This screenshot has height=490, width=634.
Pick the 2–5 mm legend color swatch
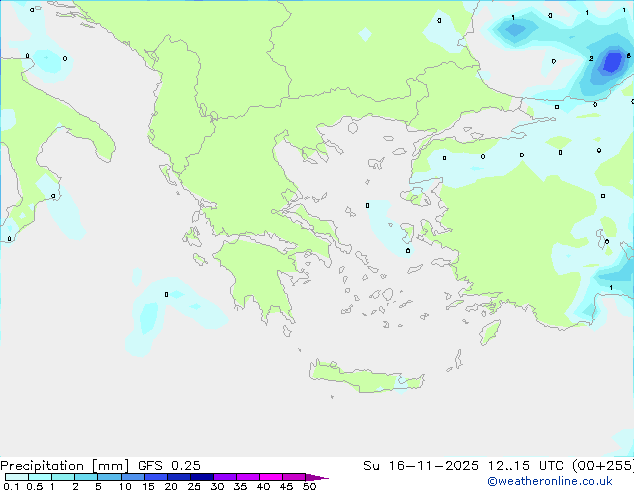[86, 477]
